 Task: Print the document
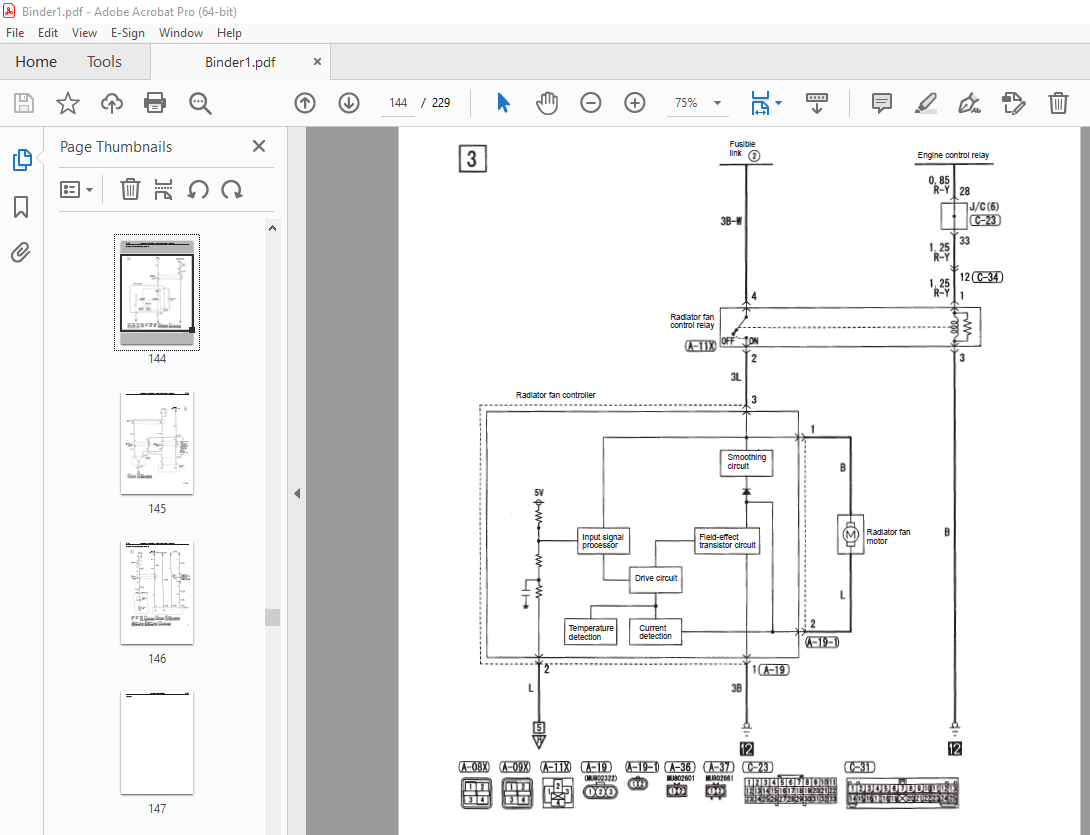click(154, 103)
